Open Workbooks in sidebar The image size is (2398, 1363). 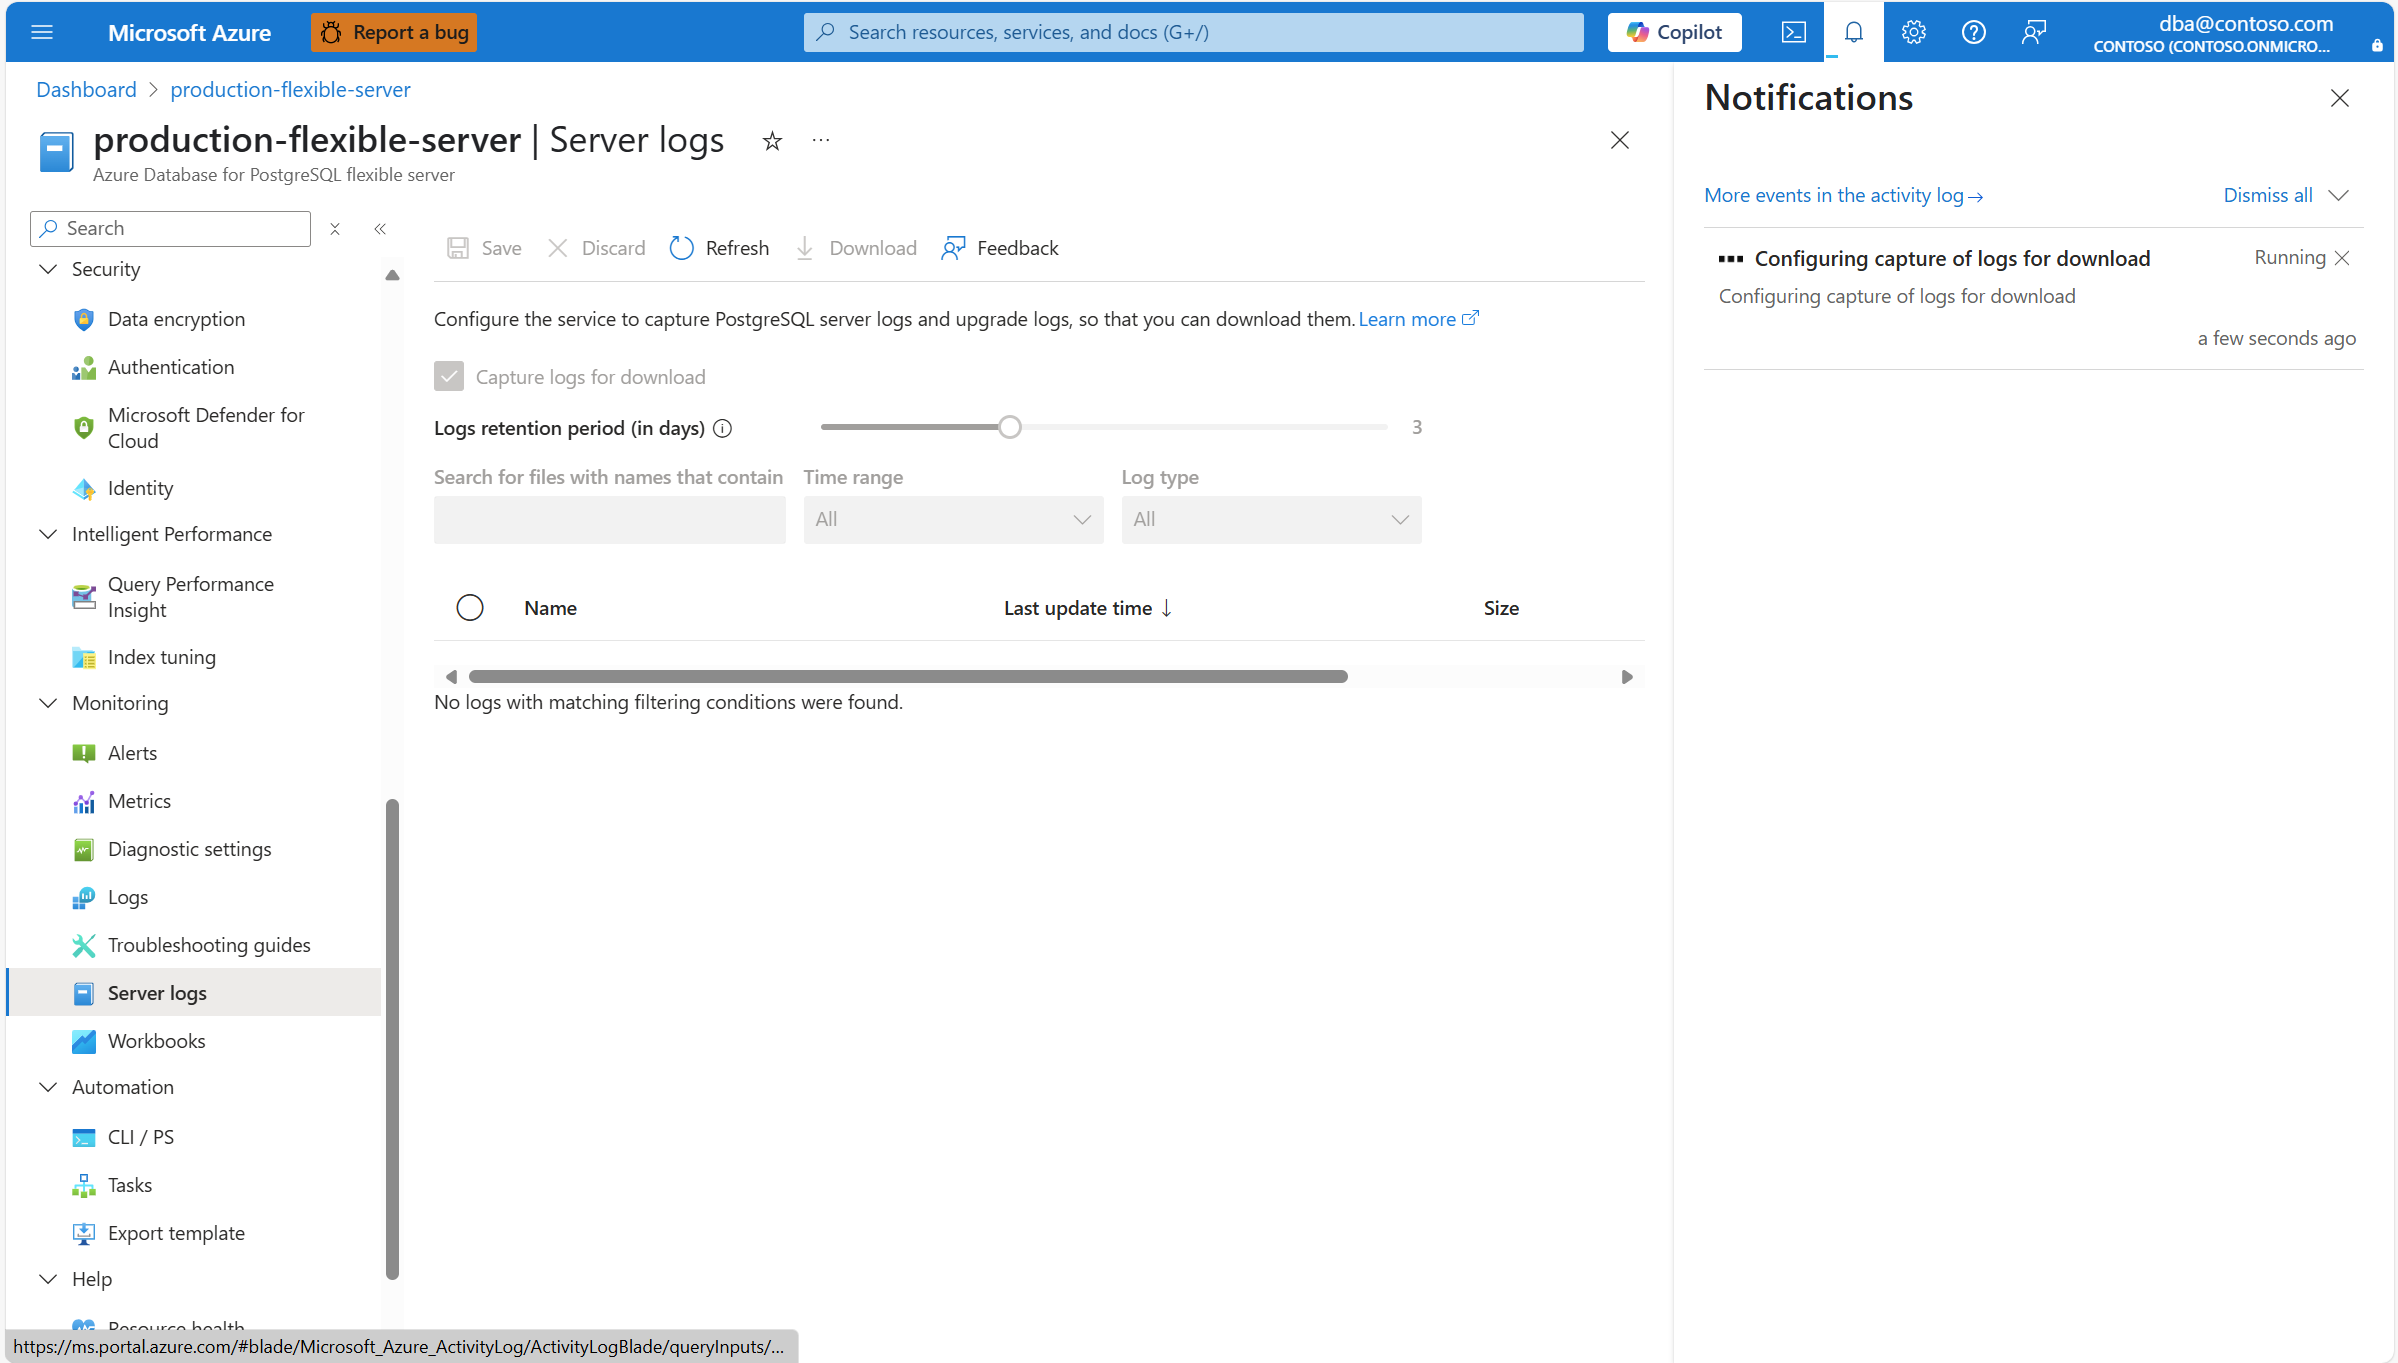156,1041
